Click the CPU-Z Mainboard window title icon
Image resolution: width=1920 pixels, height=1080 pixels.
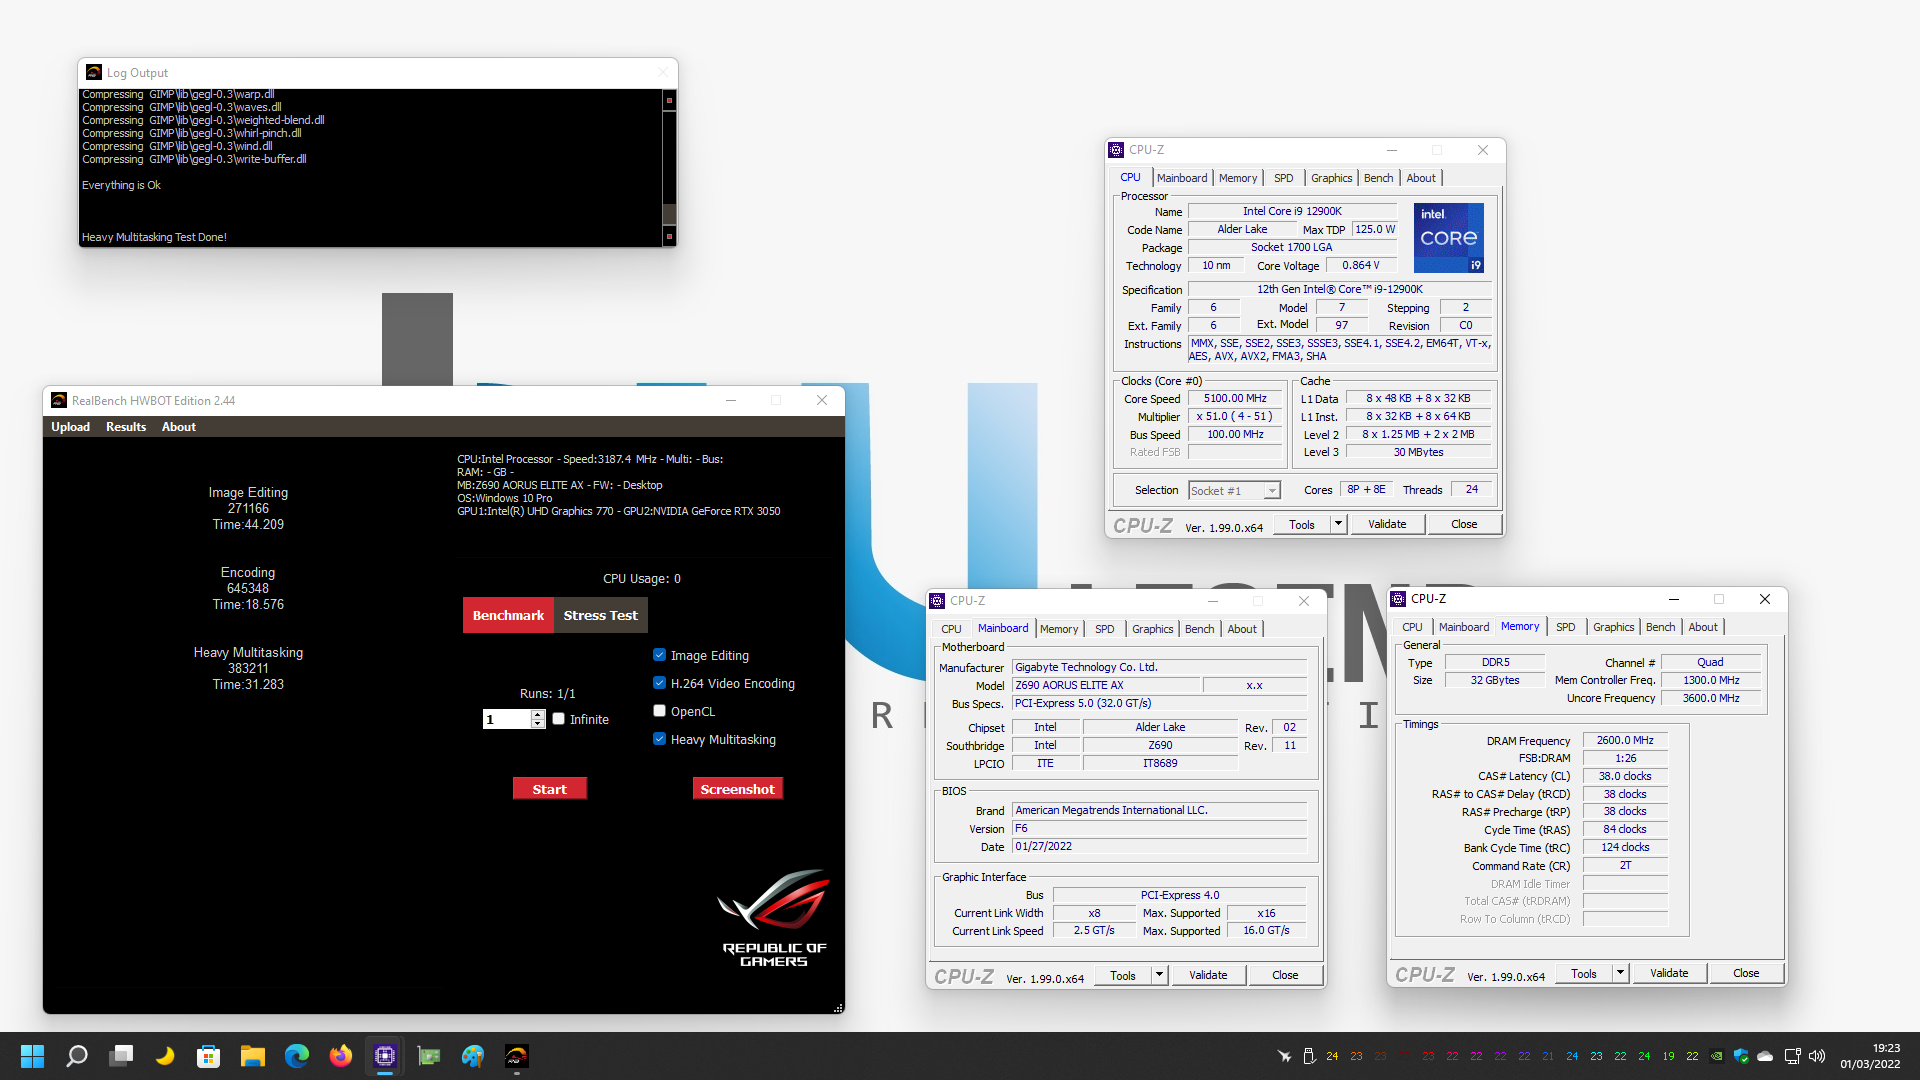click(937, 601)
